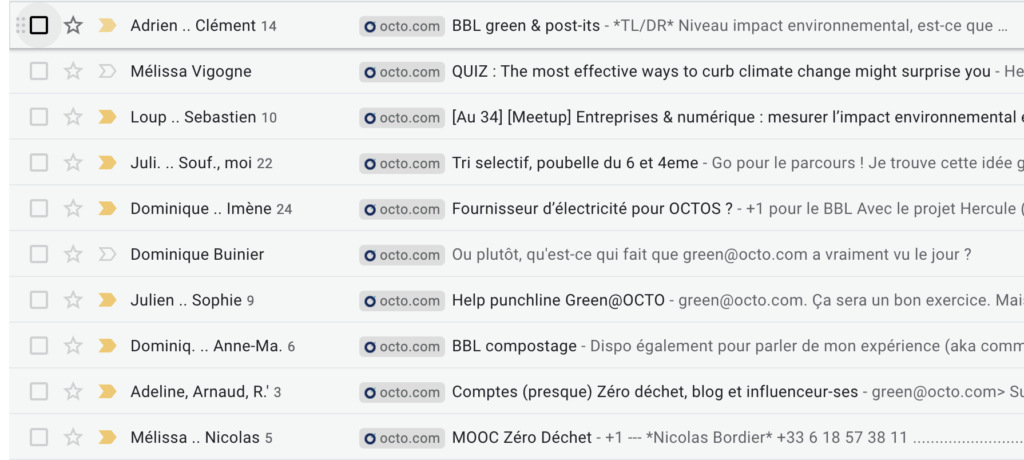Open the MOOC Zéro Déchet thread
The image size is (1024, 460).
coord(522,438)
